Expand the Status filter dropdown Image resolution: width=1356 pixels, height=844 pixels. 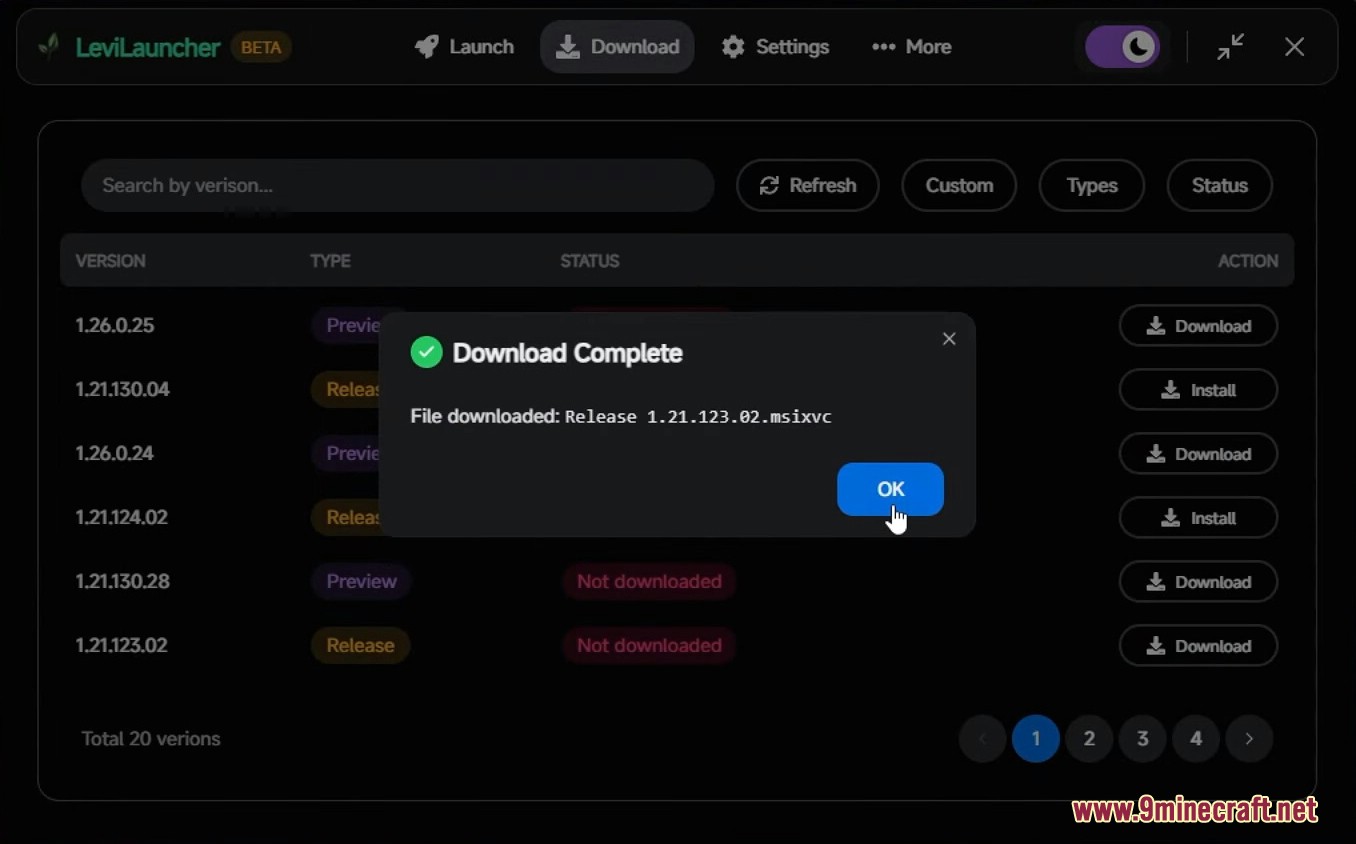1219,186
